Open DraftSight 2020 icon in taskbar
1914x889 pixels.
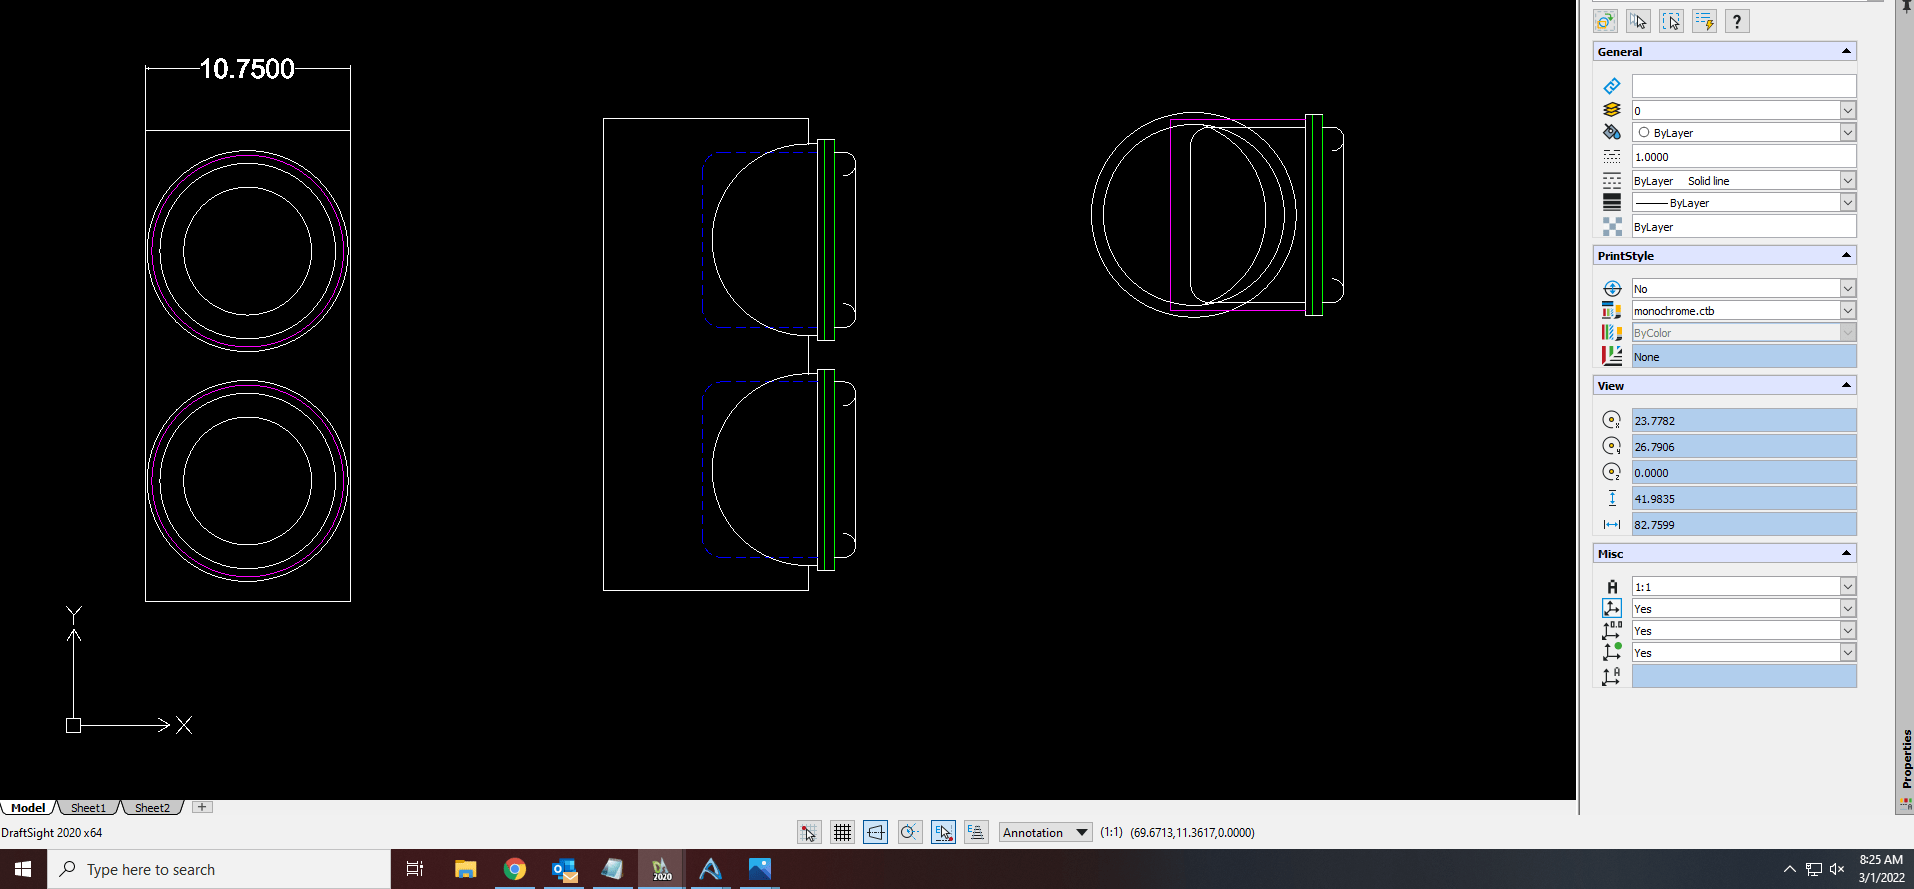click(660, 869)
